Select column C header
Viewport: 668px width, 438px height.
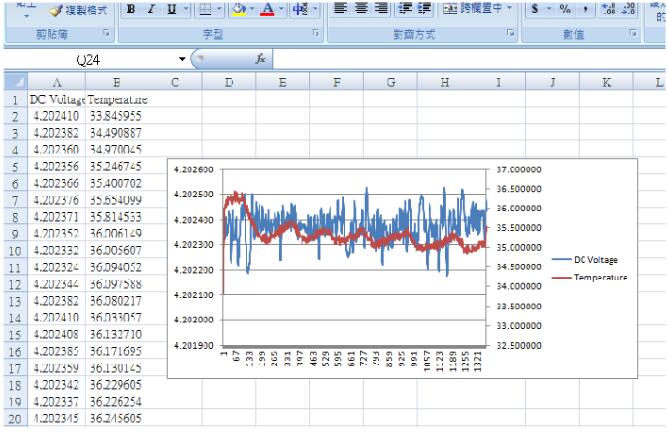tap(175, 82)
